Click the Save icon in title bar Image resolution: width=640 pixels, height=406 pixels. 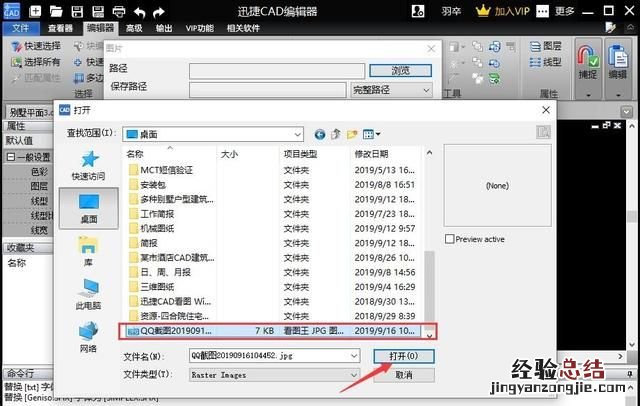click(77, 11)
